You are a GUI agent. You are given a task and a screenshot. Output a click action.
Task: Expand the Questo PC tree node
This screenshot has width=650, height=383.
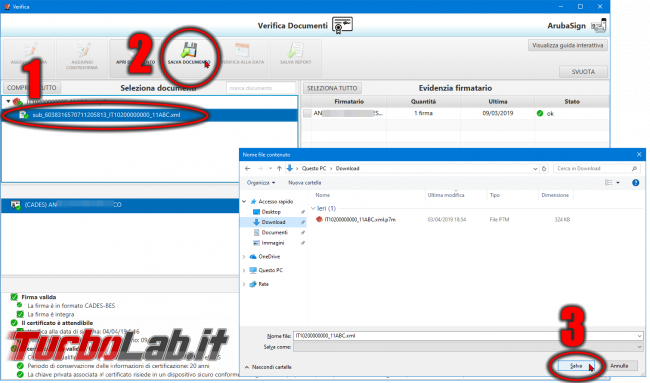(x=244, y=270)
